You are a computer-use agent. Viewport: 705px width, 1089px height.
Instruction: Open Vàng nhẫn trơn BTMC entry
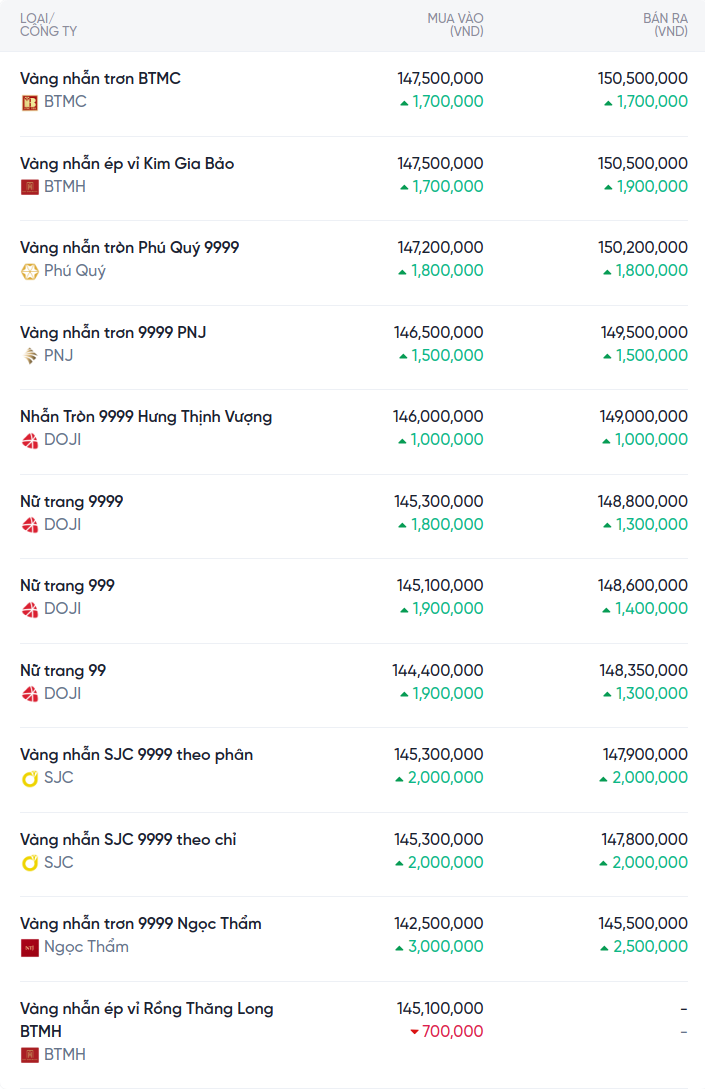click(100, 78)
